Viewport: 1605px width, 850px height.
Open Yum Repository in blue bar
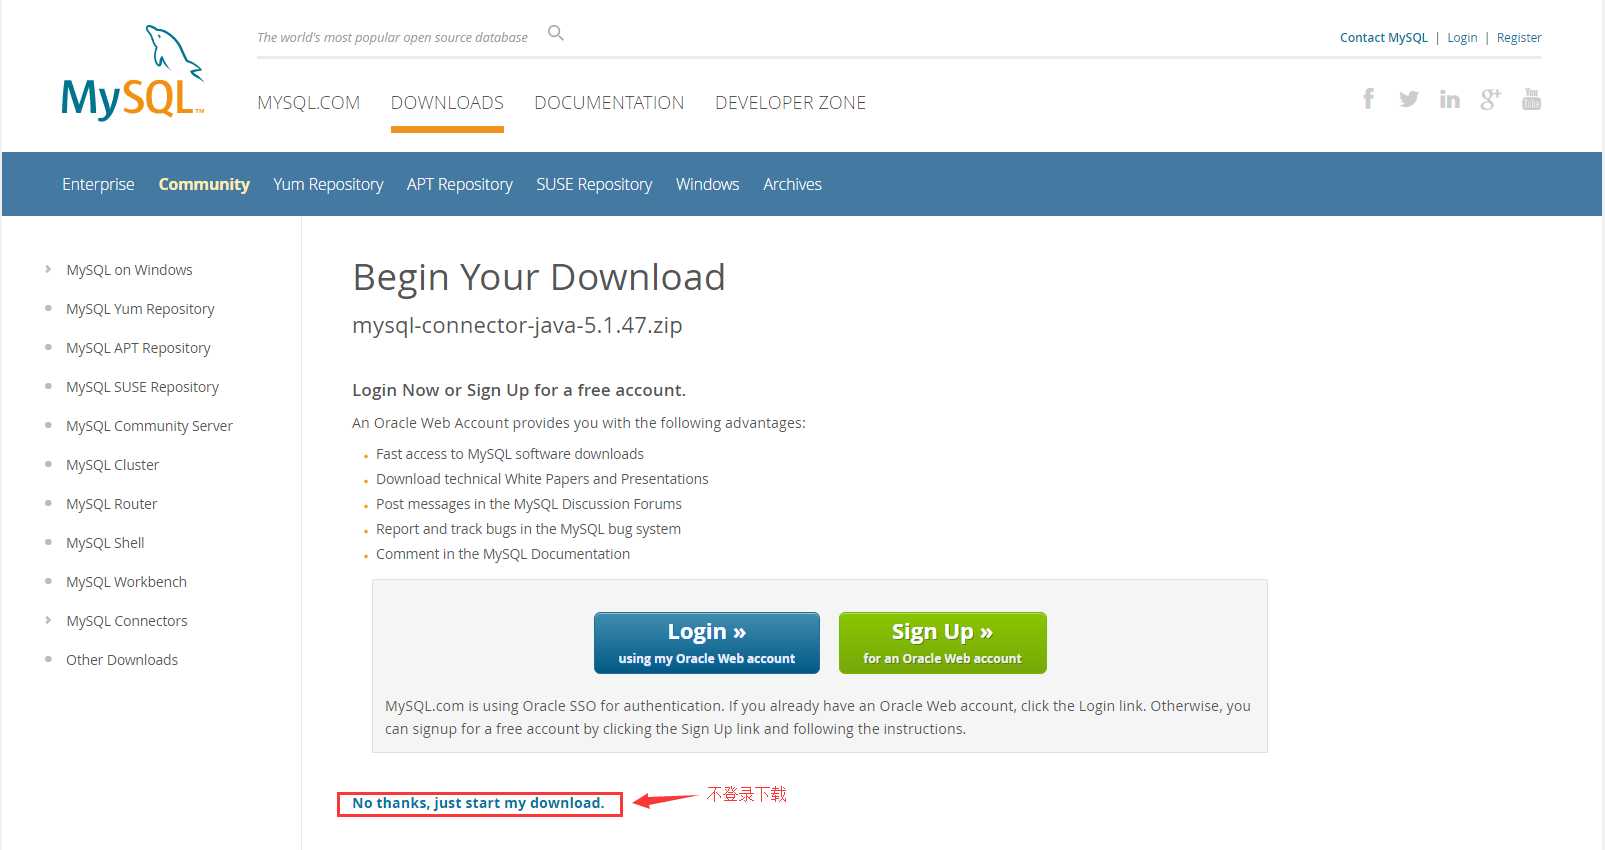328,184
